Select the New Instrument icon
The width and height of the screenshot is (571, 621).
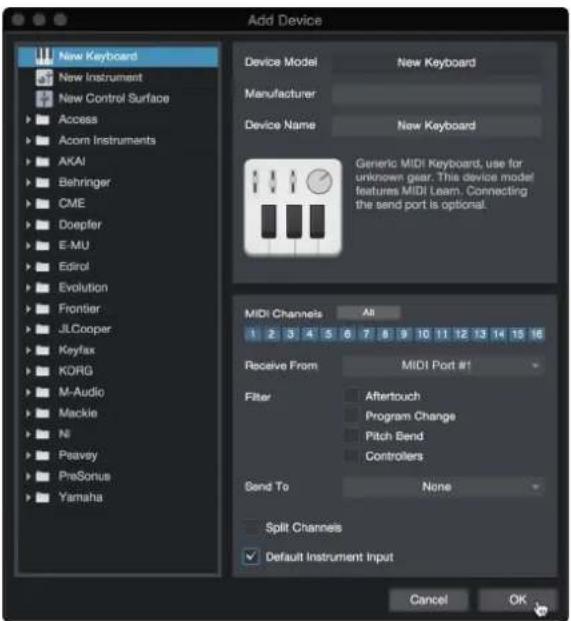(44, 77)
